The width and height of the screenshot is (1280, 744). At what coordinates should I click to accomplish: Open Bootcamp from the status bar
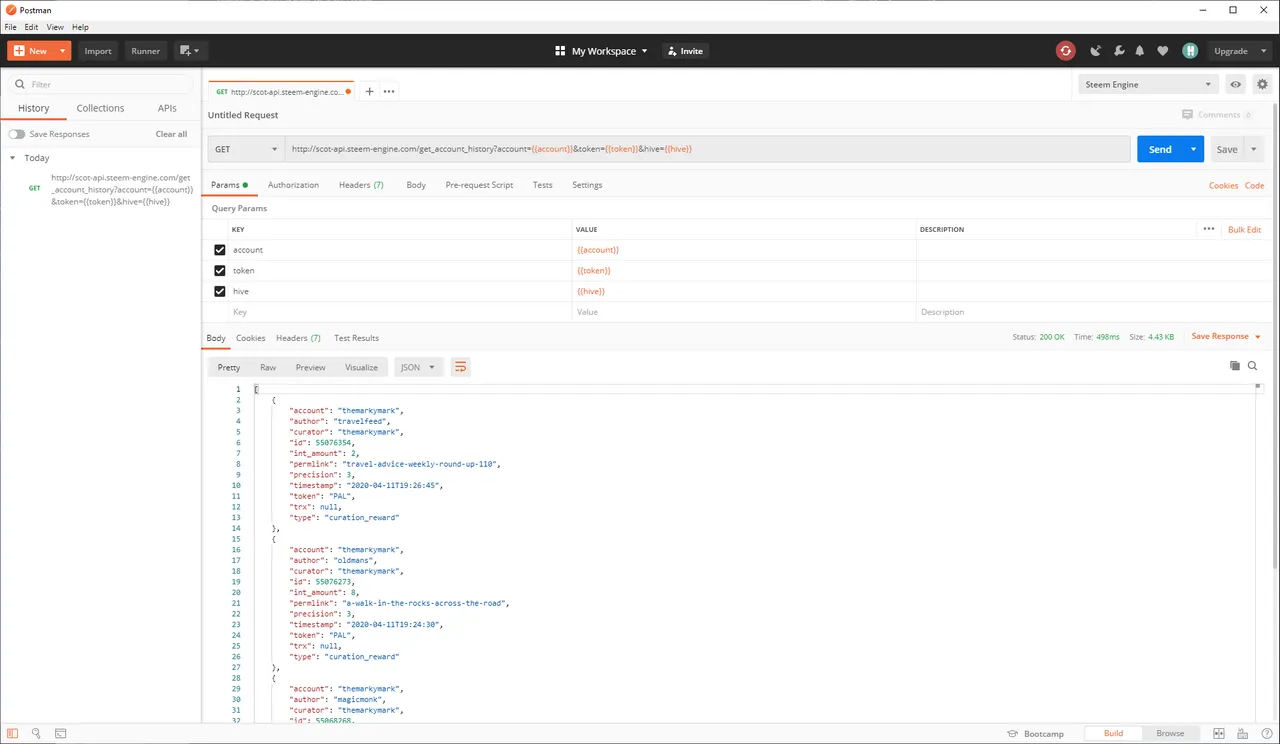1036,733
